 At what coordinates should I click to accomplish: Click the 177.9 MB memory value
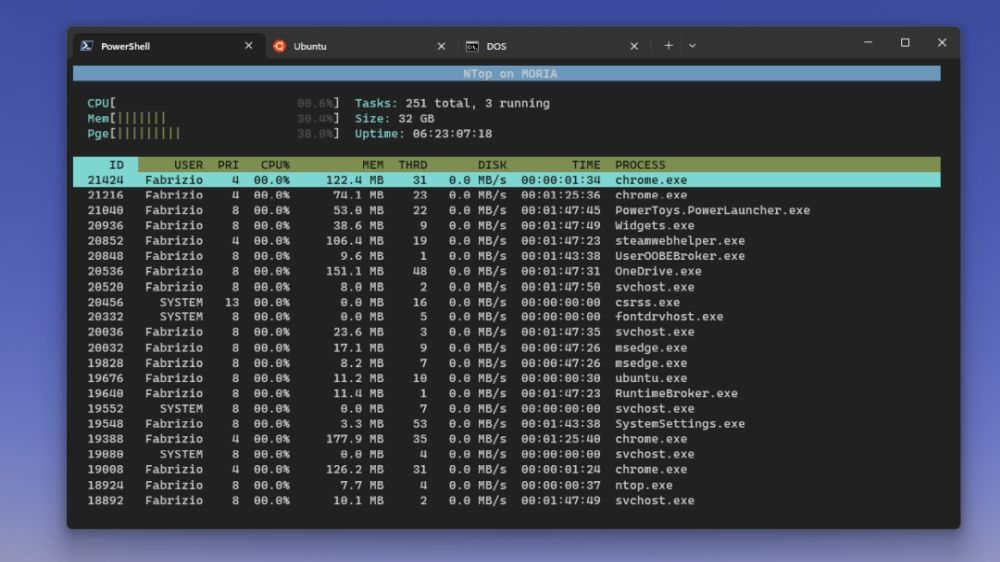coord(355,440)
